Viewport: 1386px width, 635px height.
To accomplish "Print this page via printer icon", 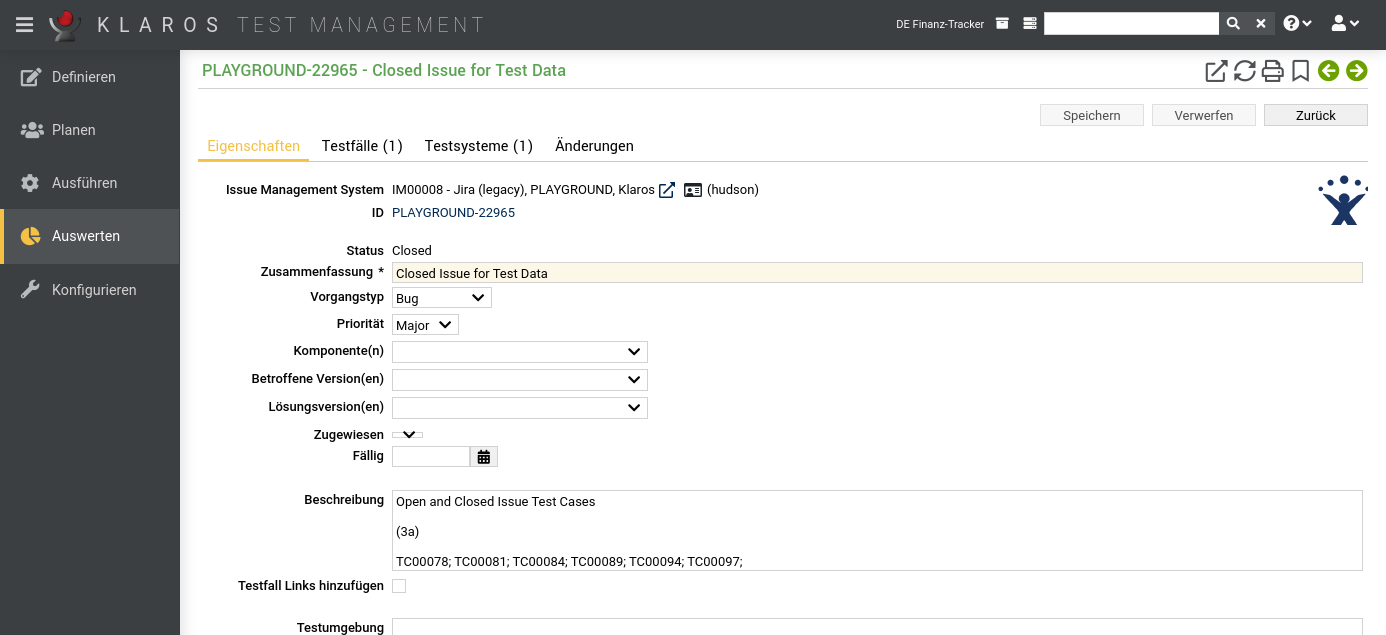I will 1272,71.
